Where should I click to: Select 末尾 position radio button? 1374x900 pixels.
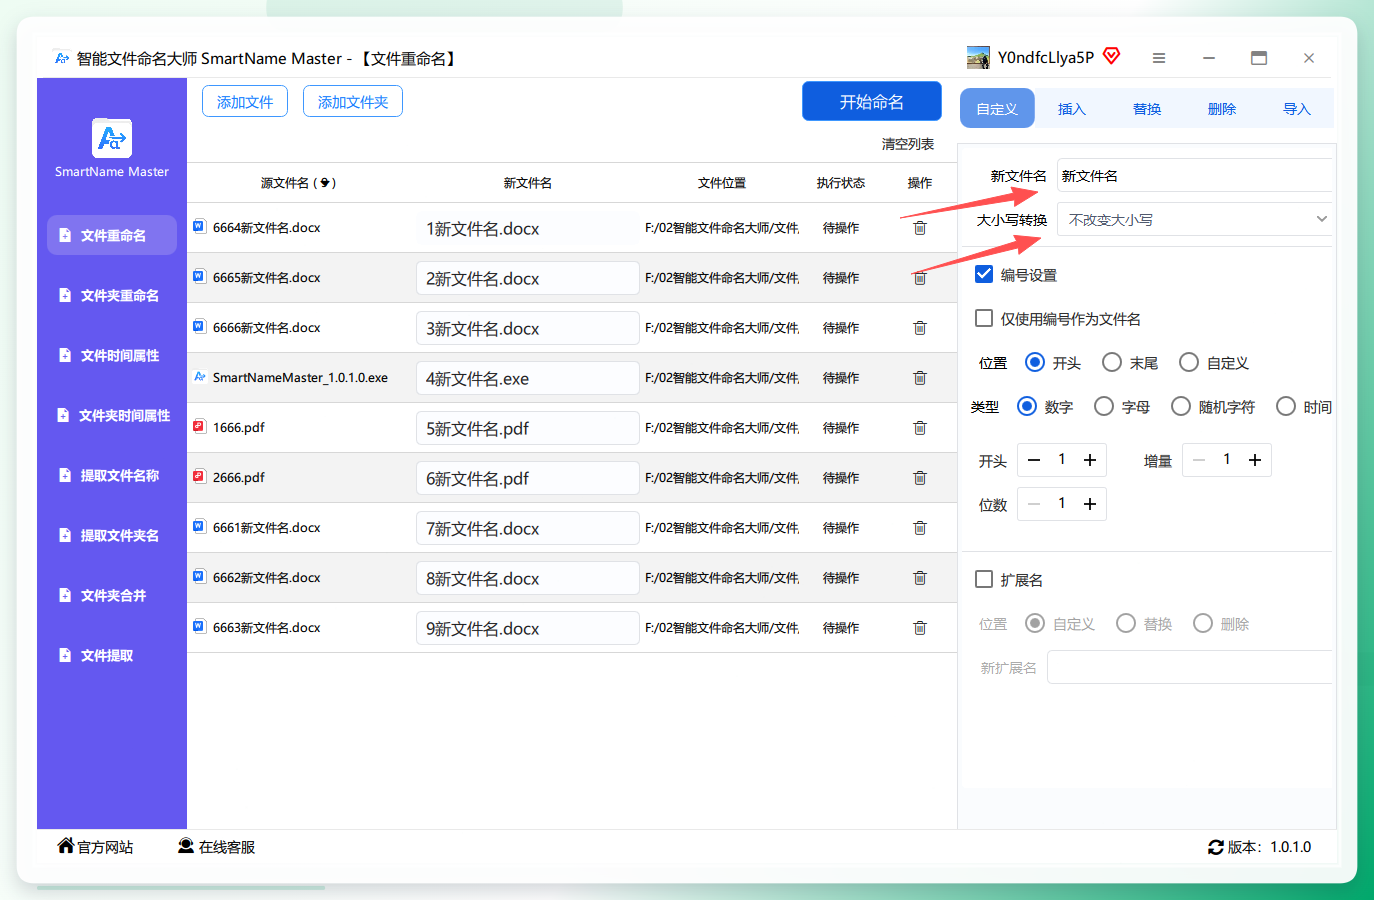coord(1112,362)
